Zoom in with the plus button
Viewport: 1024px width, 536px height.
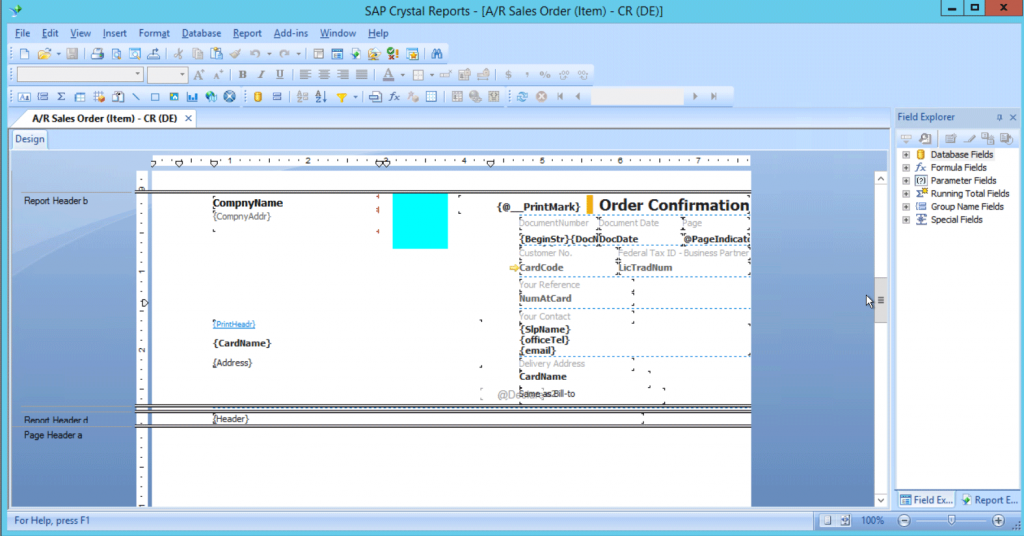[998, 520]
